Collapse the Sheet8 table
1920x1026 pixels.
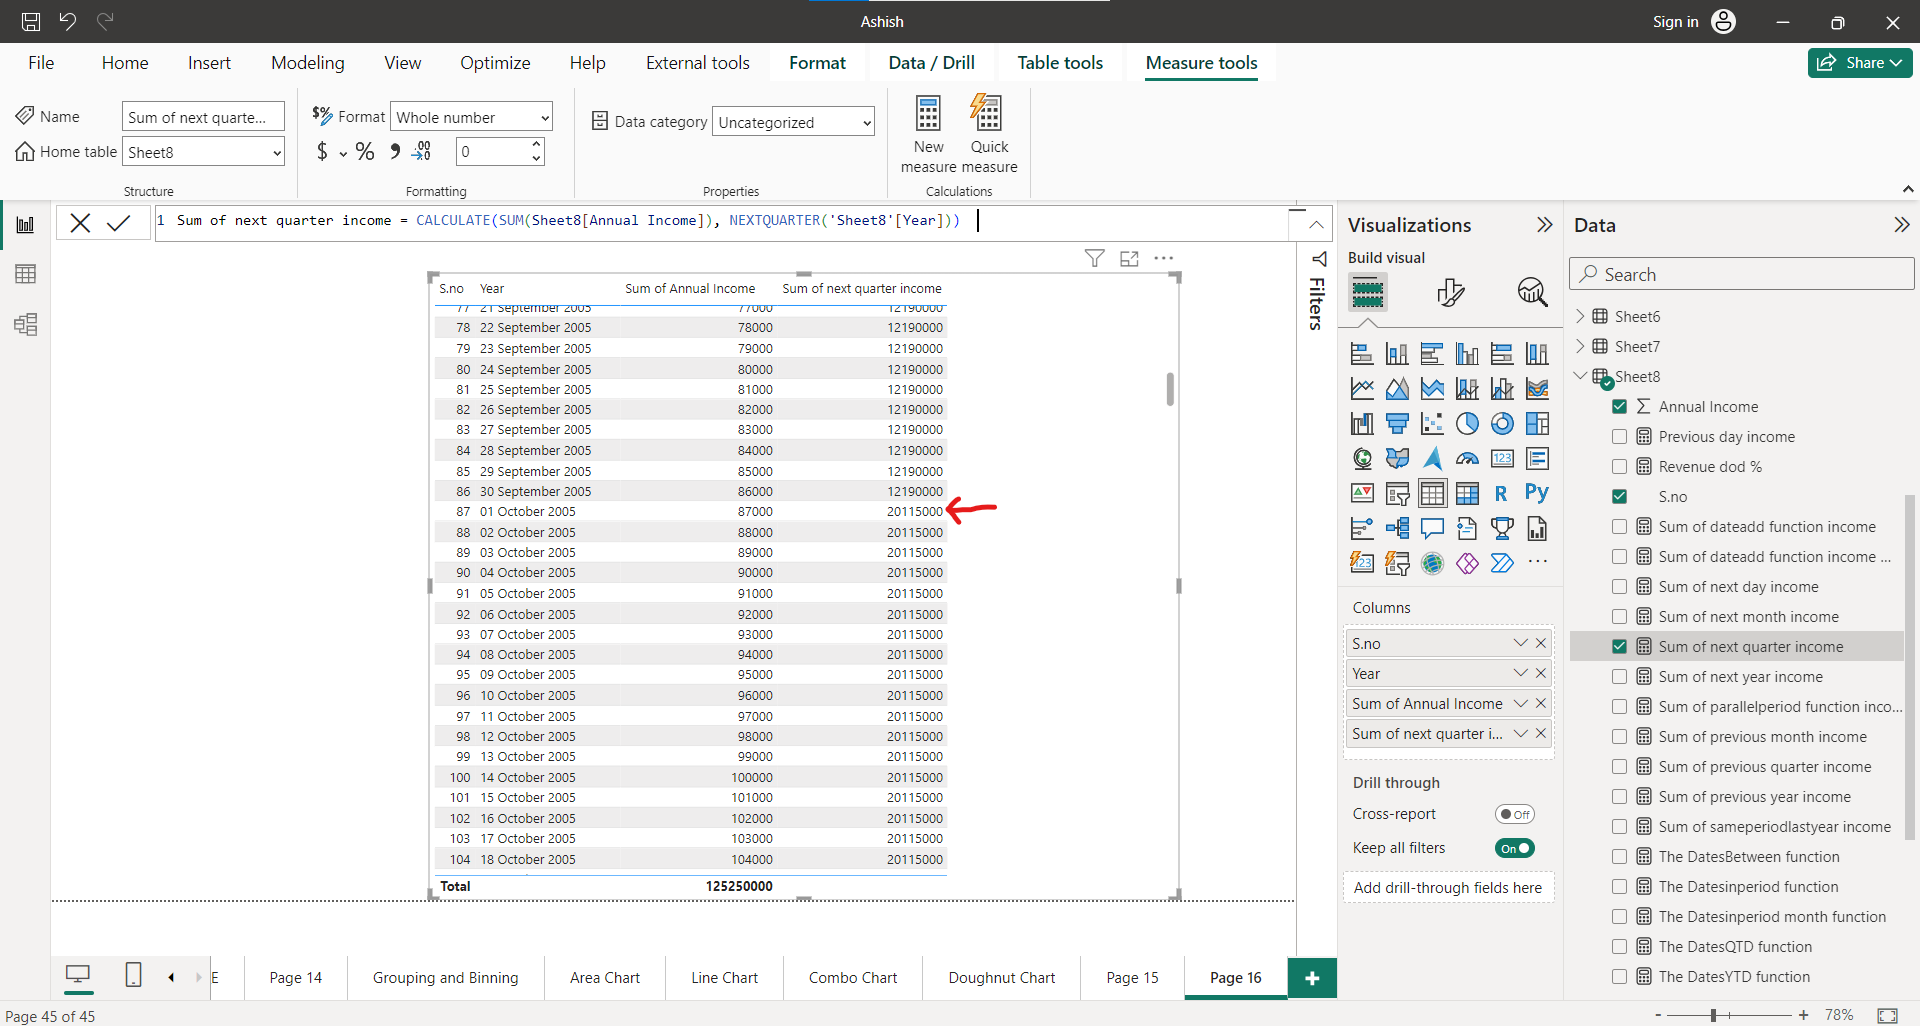[x=1580, y=376]
